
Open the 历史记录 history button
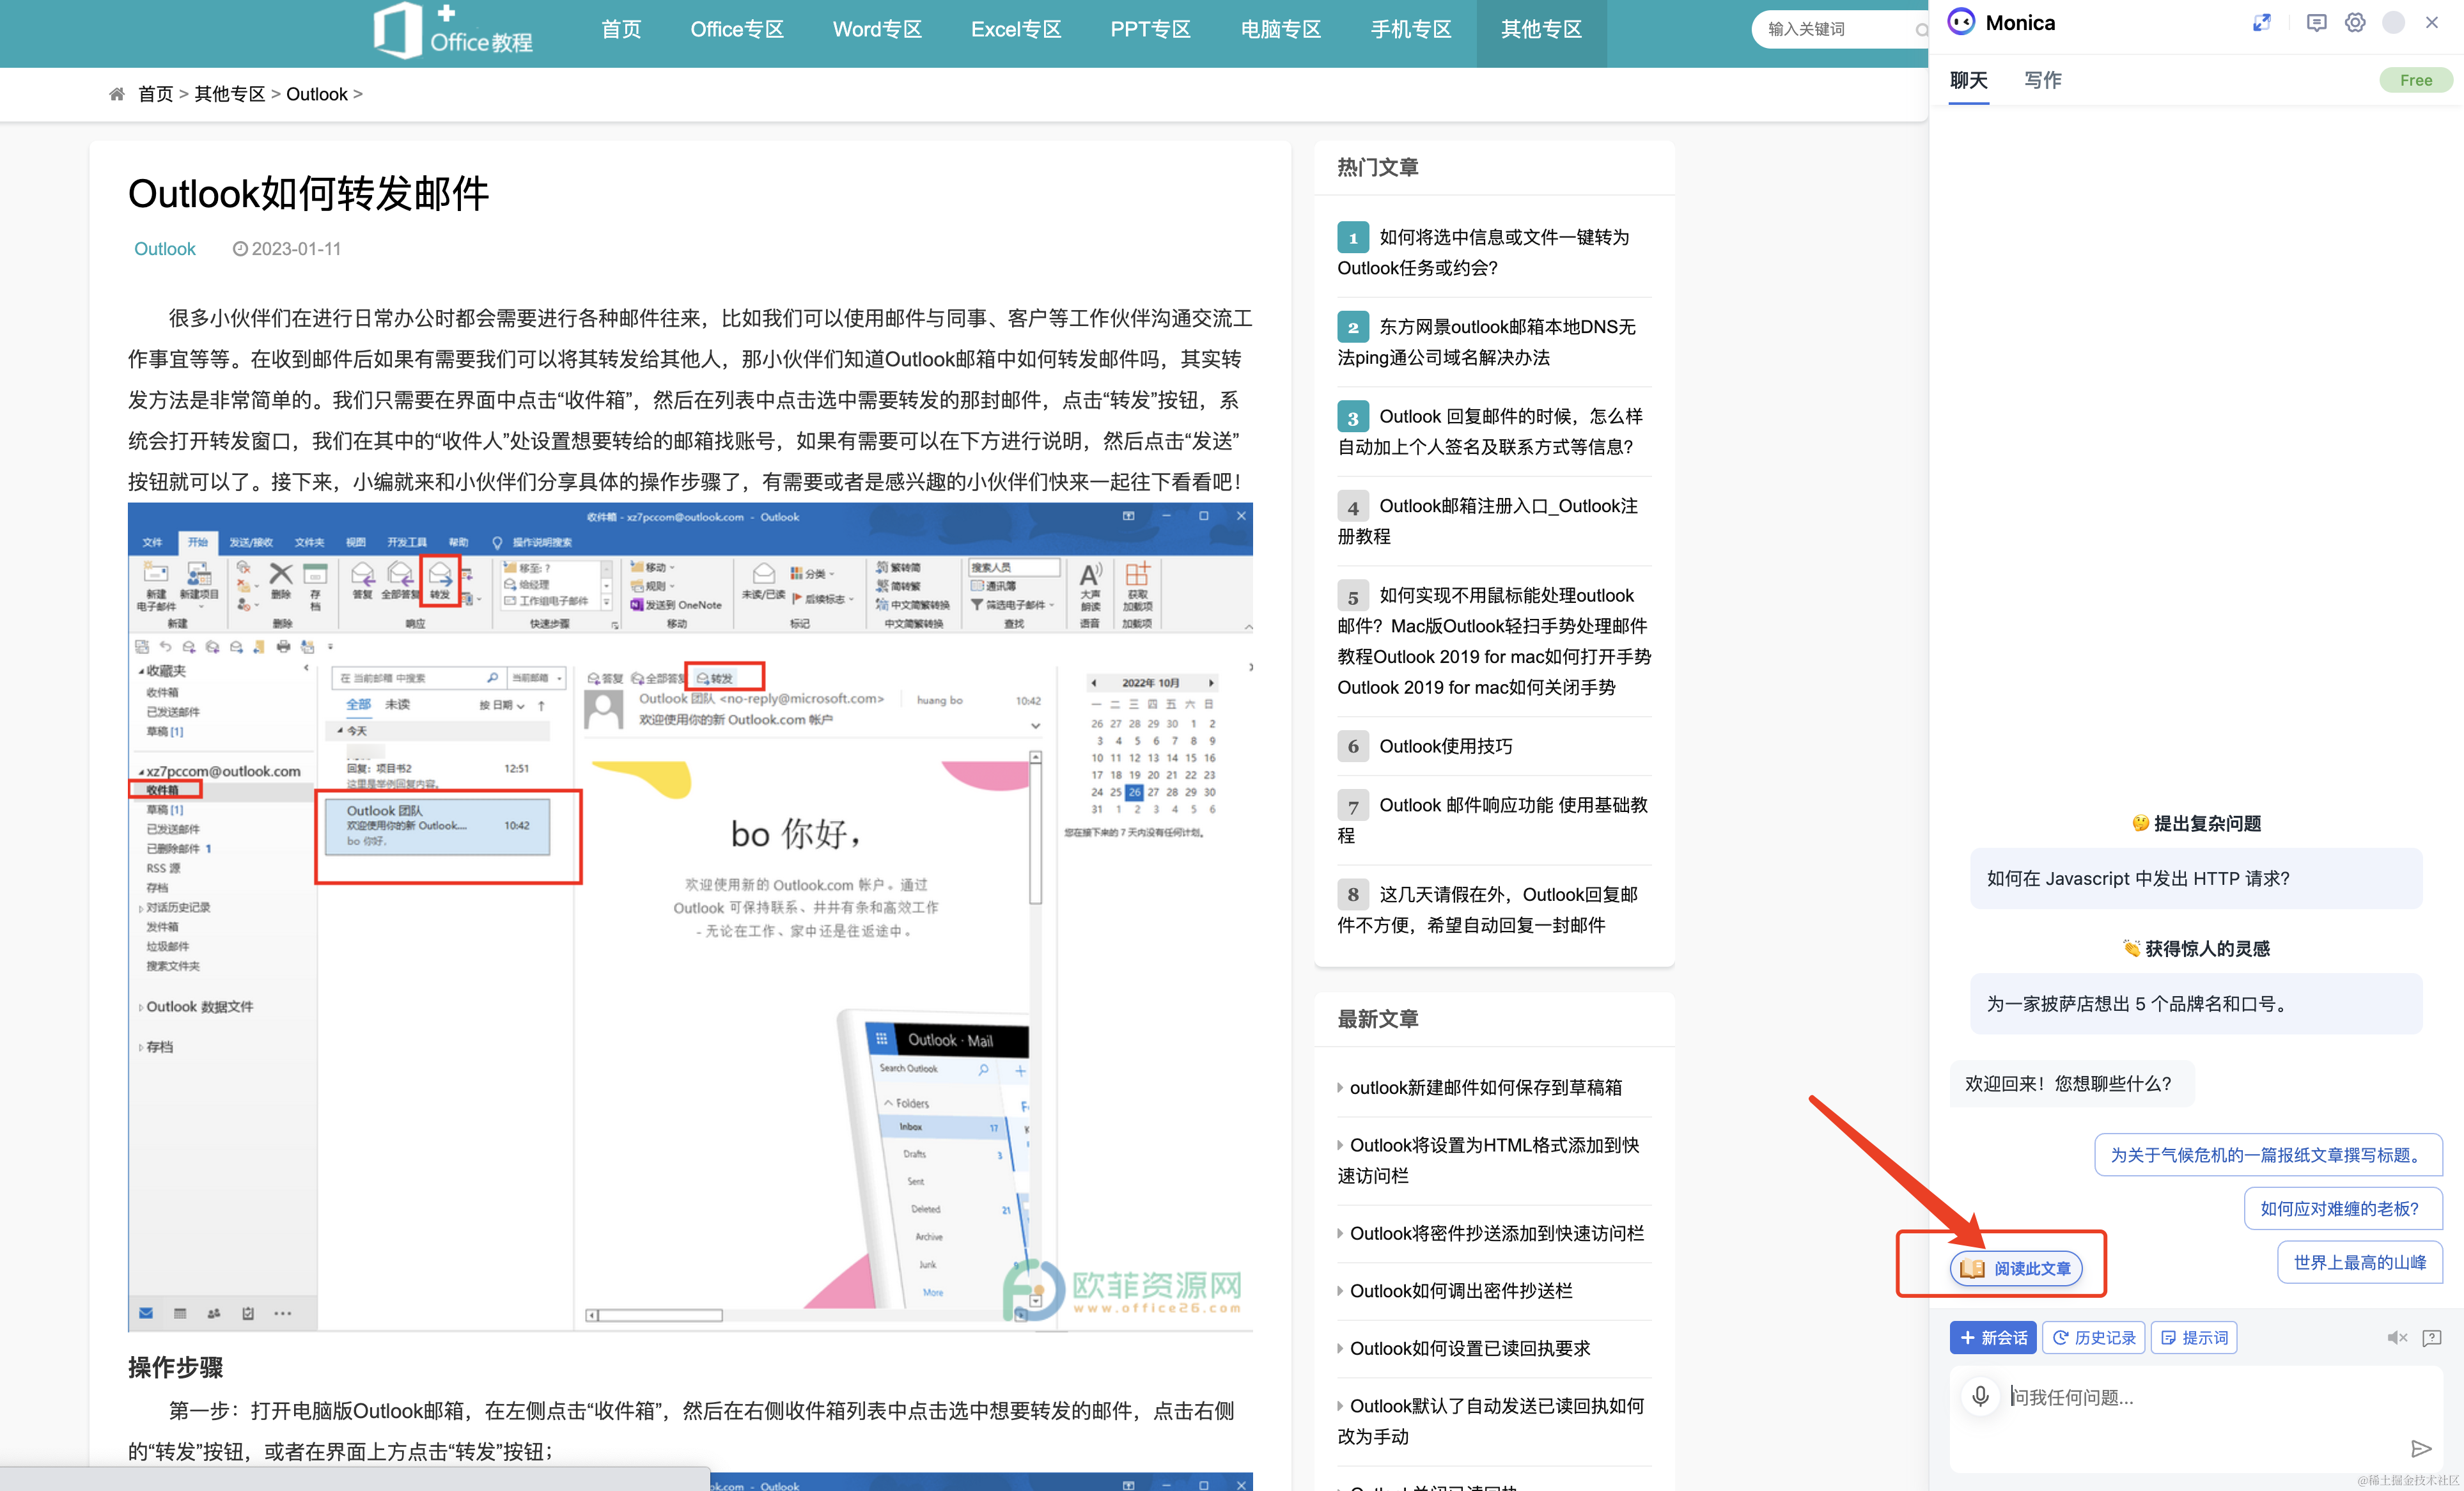(x=2093, y=1338)
